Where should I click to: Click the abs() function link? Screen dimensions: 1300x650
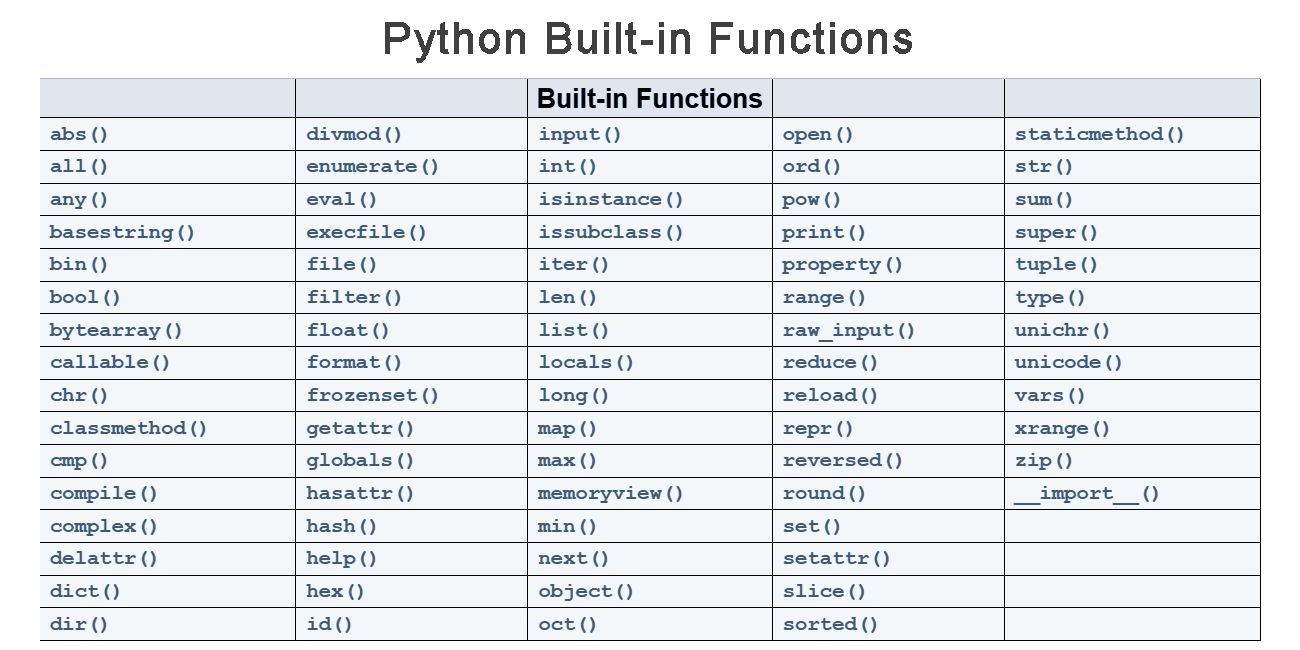[78, 134]
